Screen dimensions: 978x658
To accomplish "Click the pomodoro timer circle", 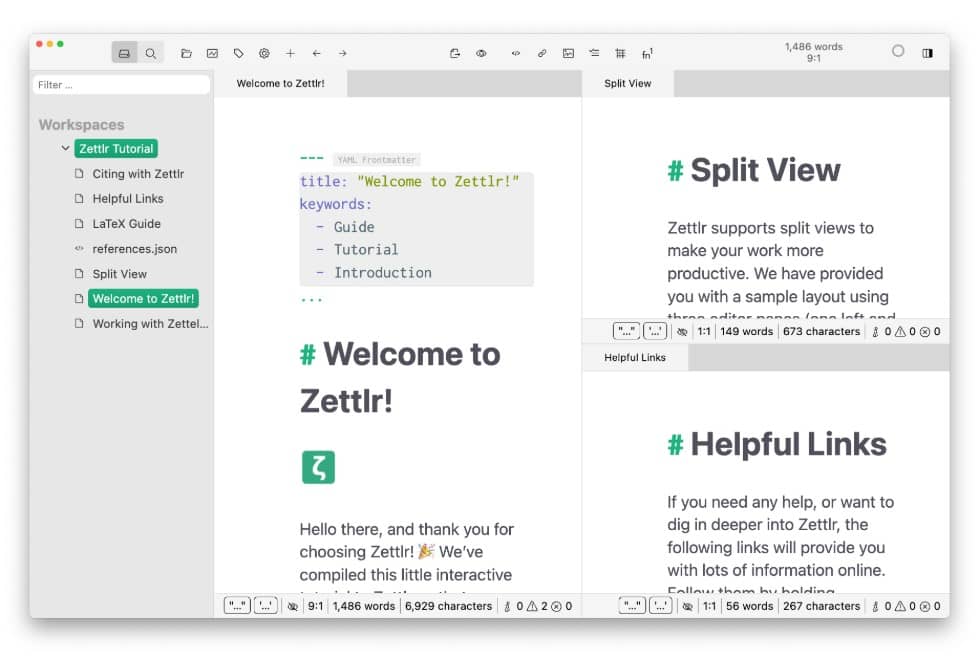I will click(x=897, y=52).
